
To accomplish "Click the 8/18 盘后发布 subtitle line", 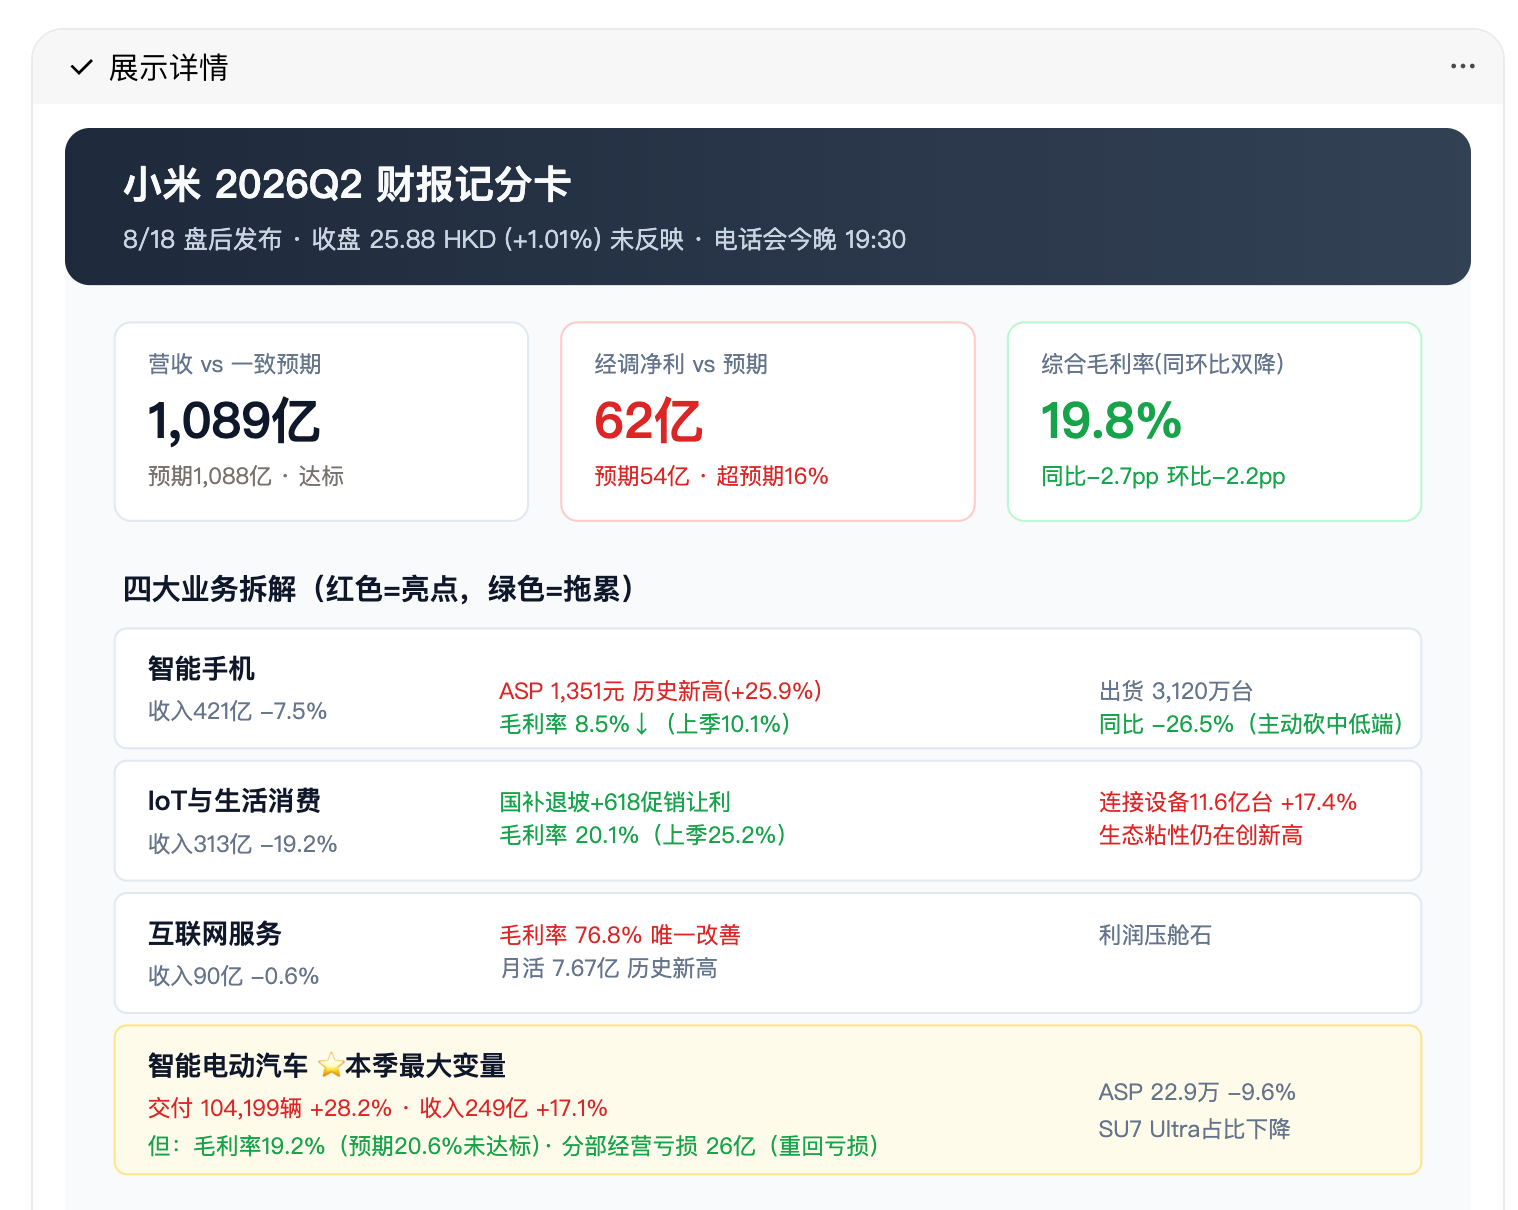I will [x=514, y=240].
